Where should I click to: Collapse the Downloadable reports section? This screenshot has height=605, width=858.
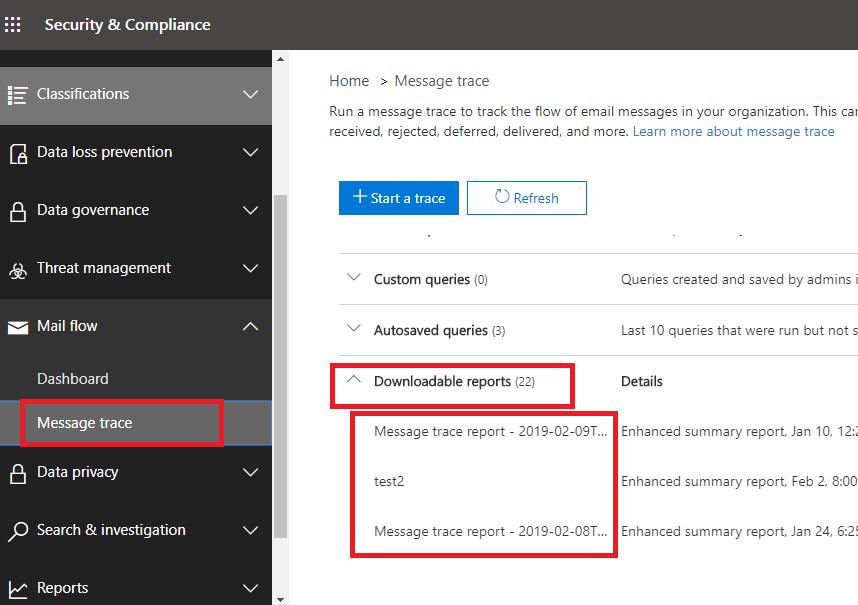[x=353, y=381]
